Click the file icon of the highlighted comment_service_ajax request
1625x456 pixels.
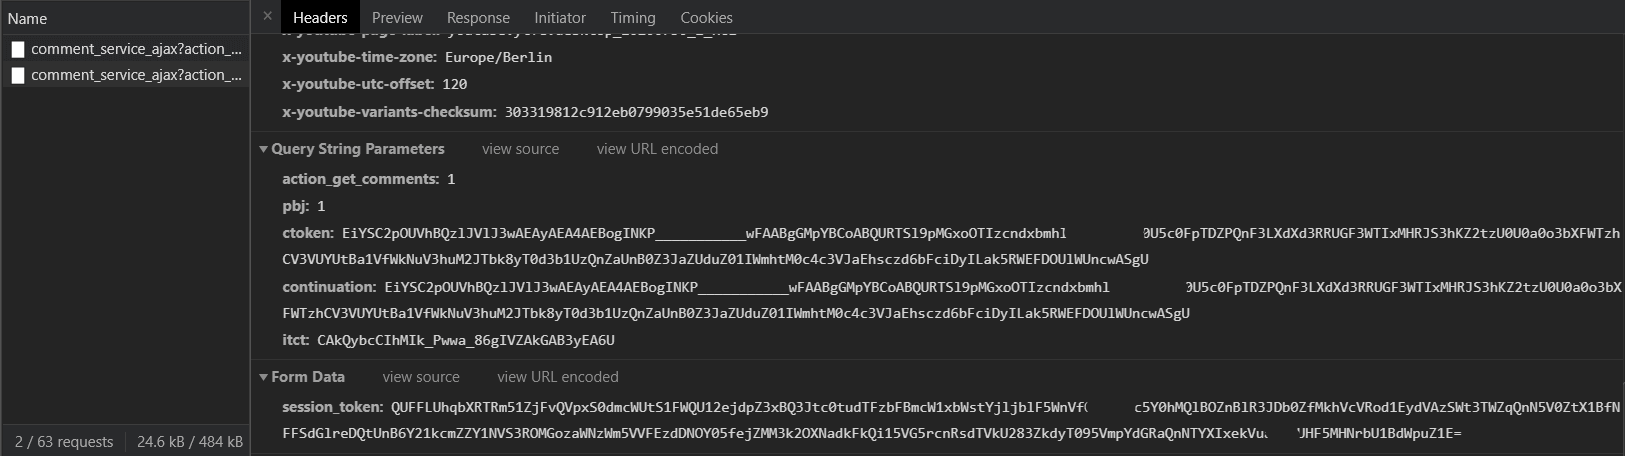pos(18,75)
